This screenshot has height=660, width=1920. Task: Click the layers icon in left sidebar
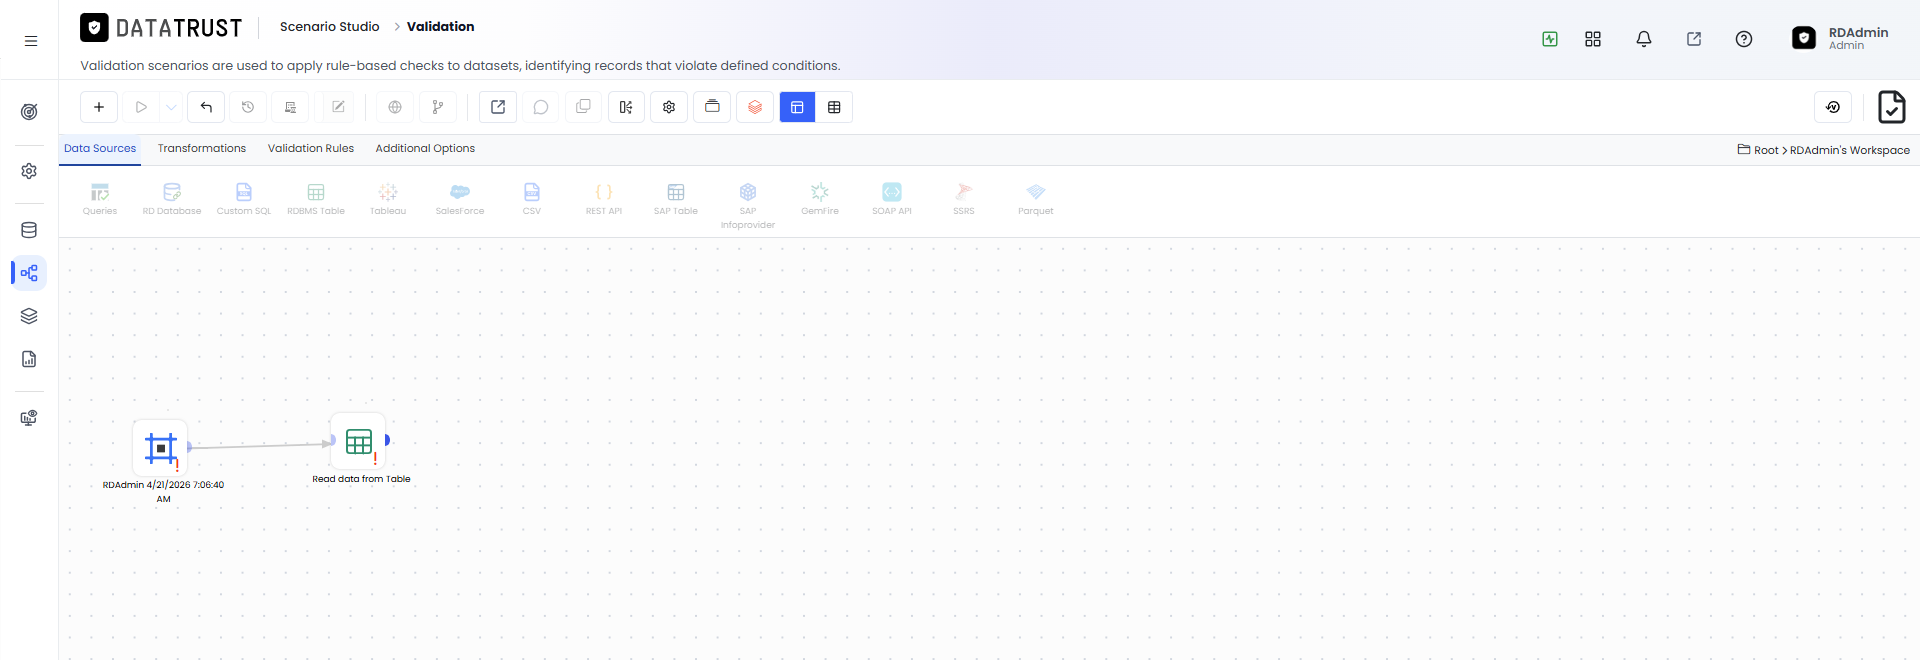click(29, 316)
